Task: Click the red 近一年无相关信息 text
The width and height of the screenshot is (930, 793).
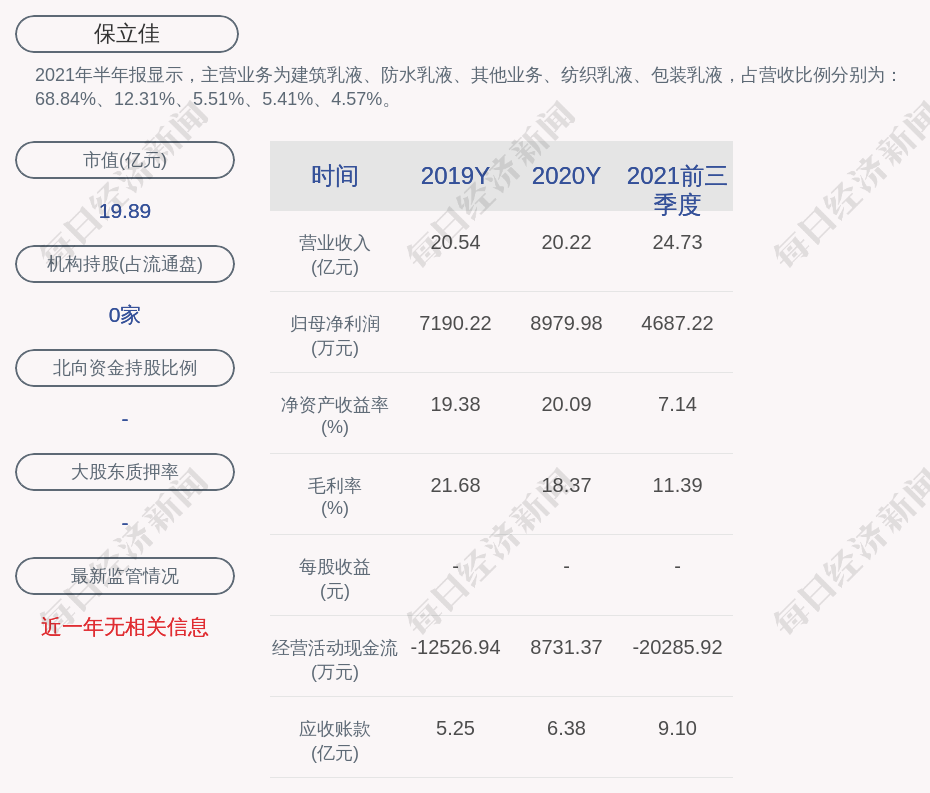Action: (x=125, y=627)
